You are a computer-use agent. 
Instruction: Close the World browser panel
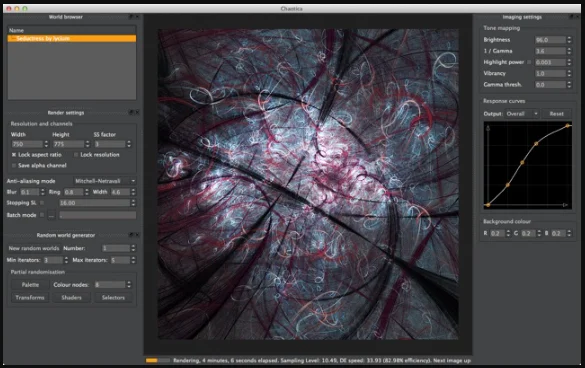[x=137, y=17]
